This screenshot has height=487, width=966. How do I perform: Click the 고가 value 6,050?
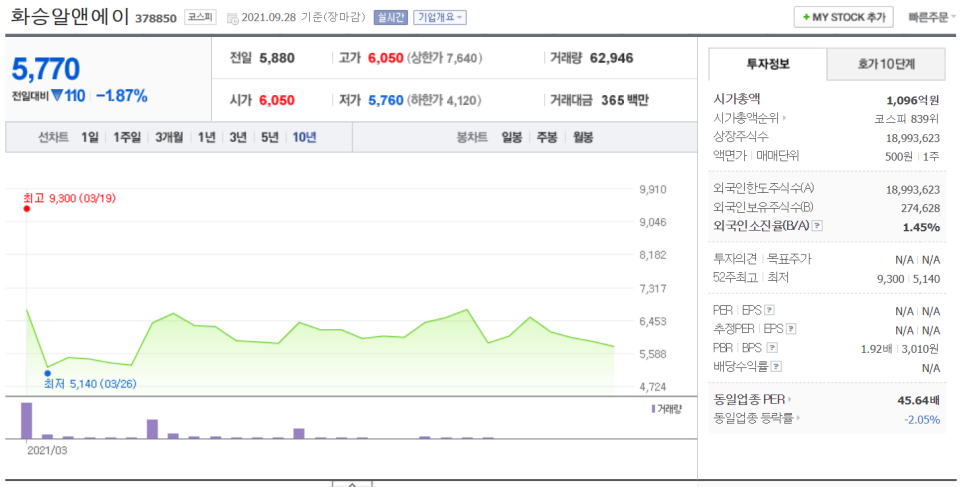click(x=386, y=58)
